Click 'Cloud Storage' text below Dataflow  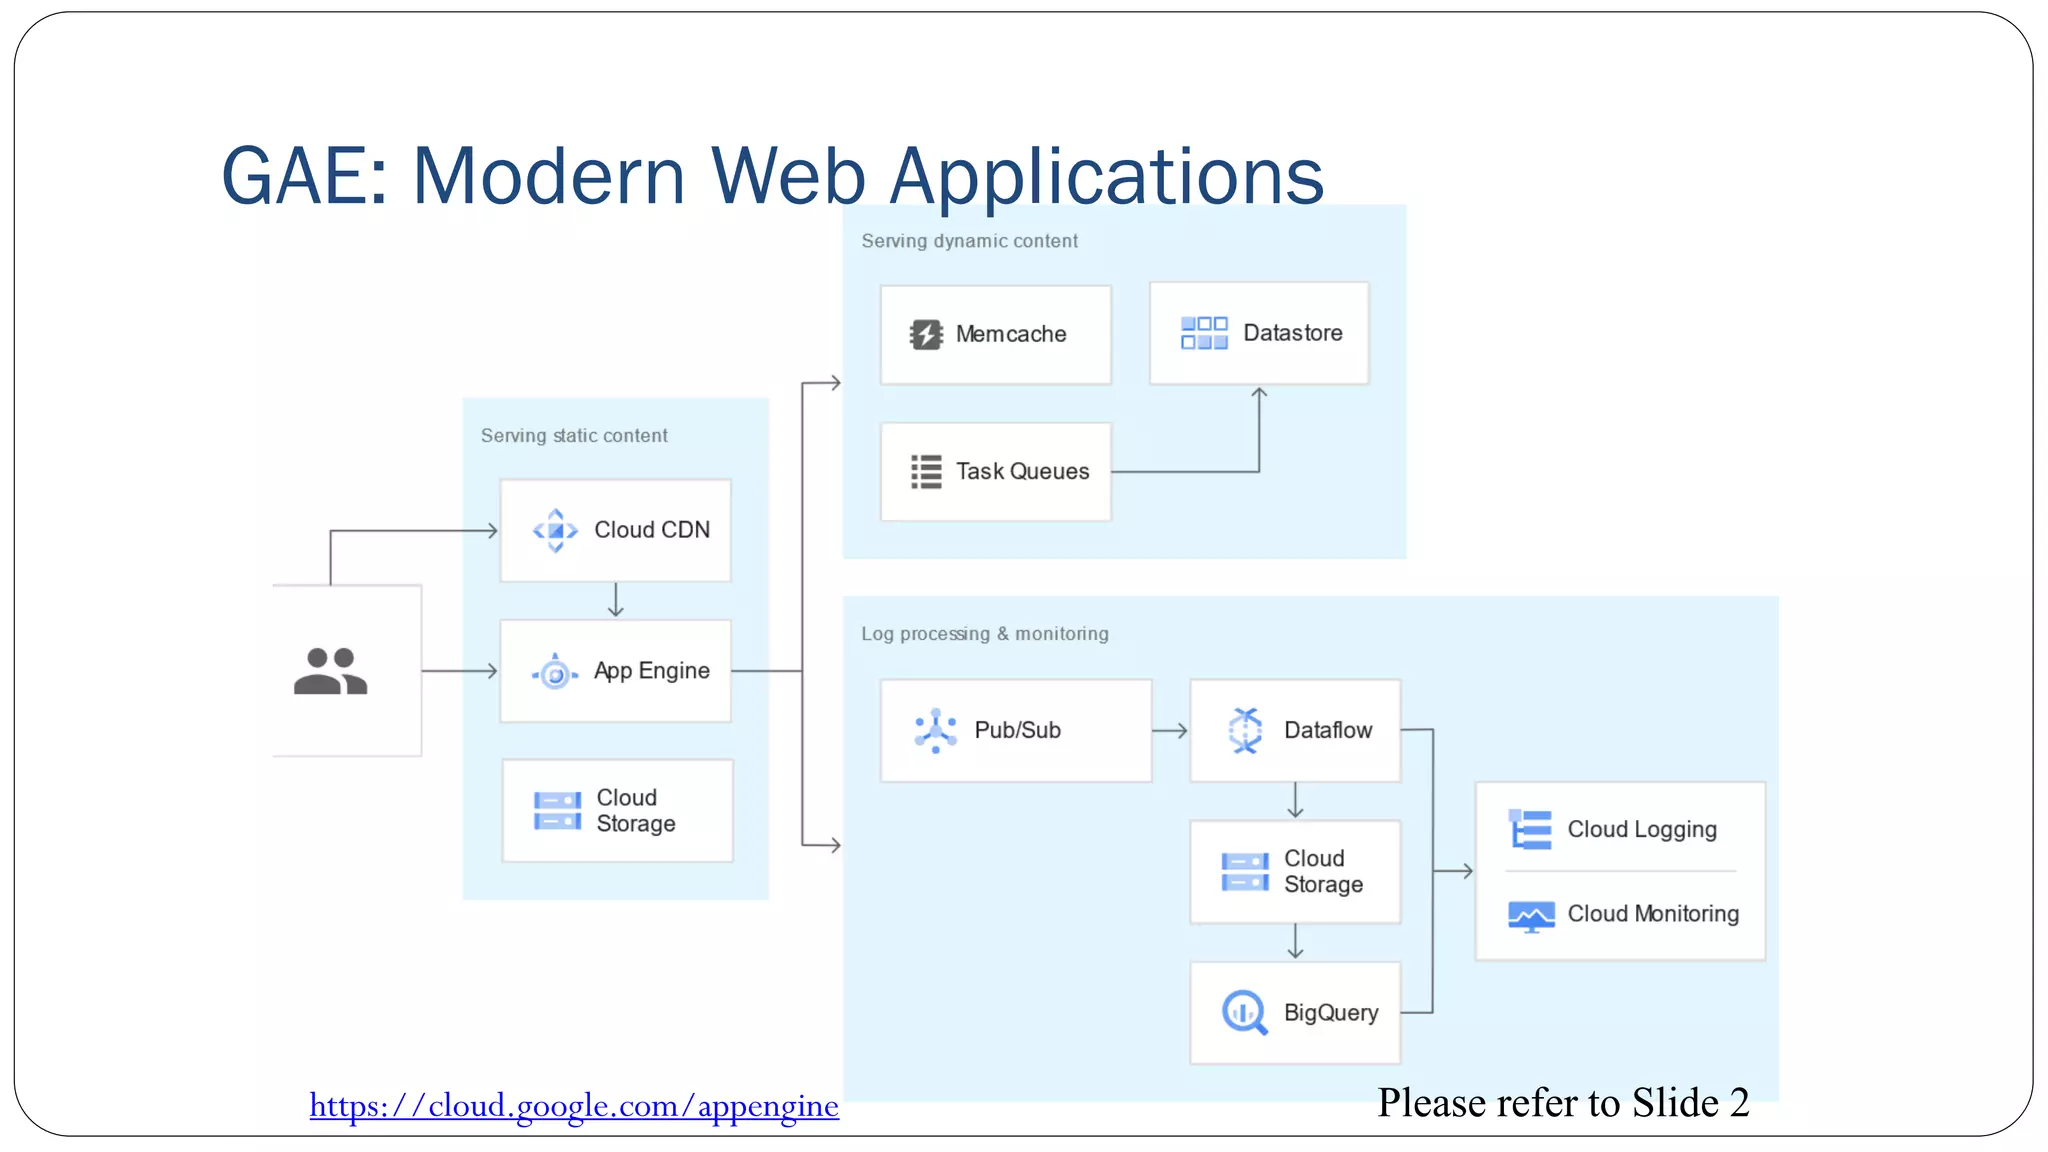[x=1323, y=872]
